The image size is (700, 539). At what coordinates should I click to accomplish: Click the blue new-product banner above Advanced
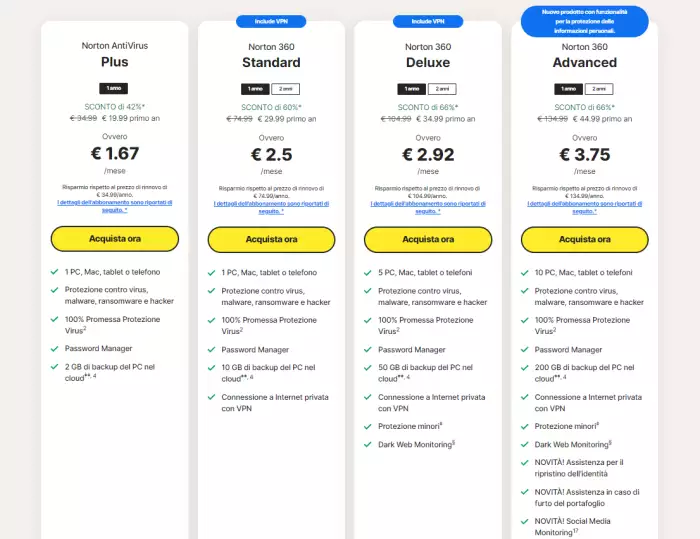[585, 21]
